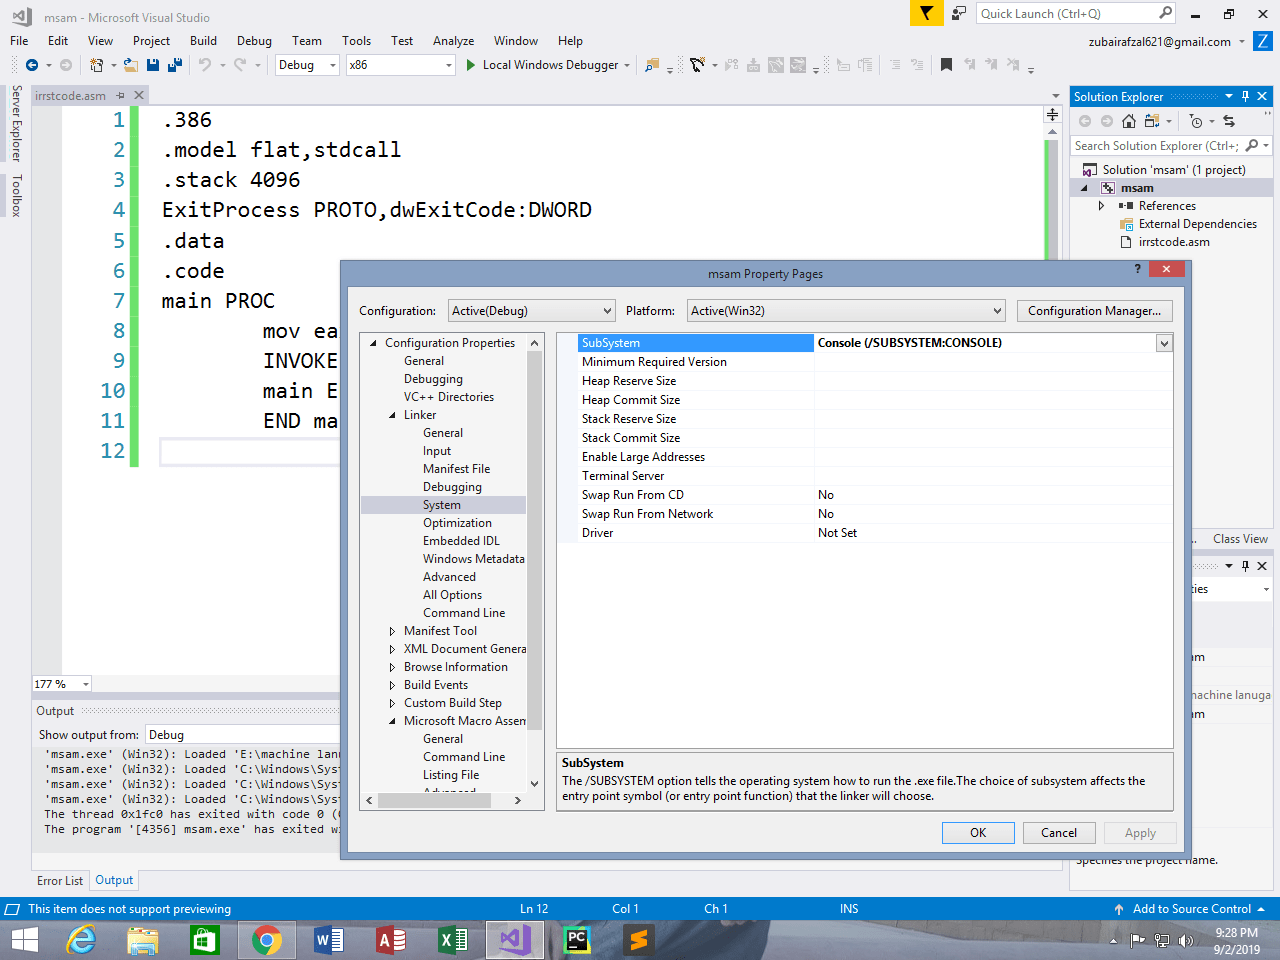Click the property tree horizontal scrollbar right arrow
The image size is (1280, 960).
(517, 800)
